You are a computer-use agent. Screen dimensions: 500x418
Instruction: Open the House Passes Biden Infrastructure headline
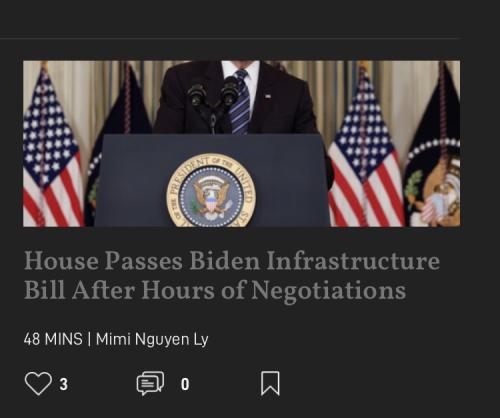[232, 275]
